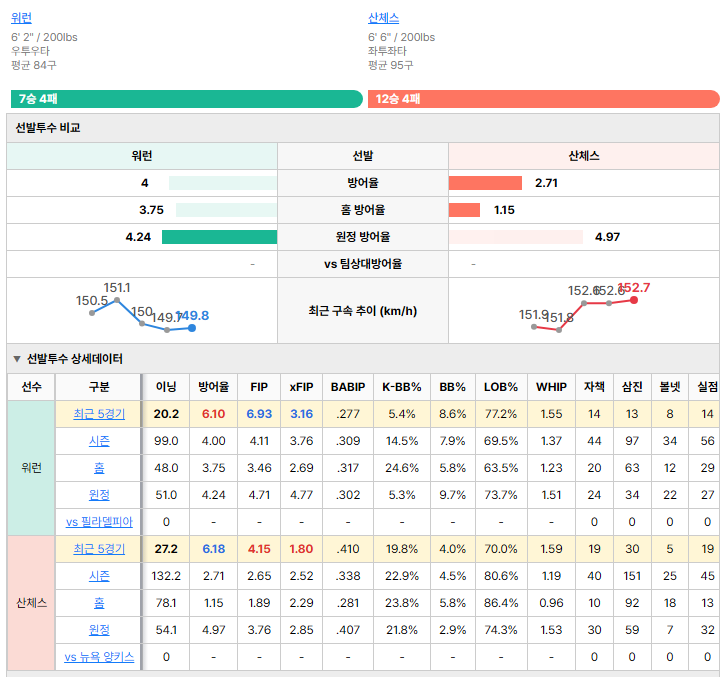Viewport: 726px width, 677px height.
Task: Click the 149.8 latest velocity point for 워런
Action: click(x=192, y=328)
